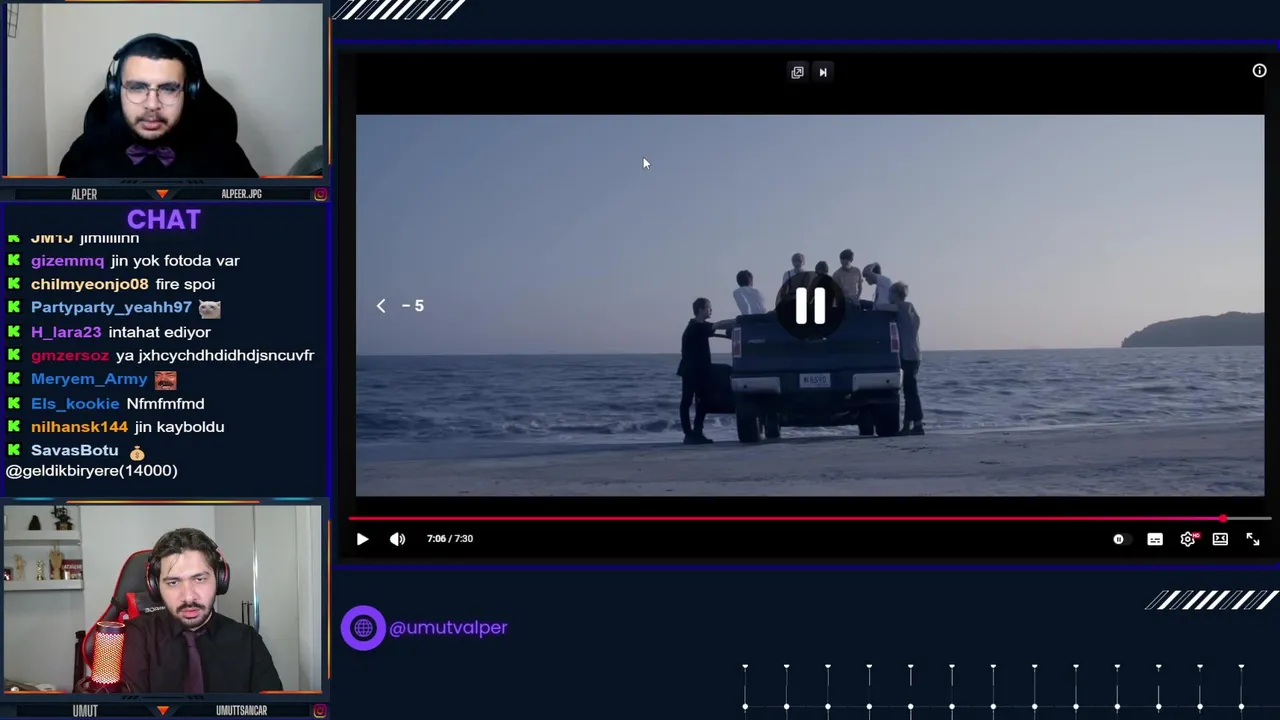Click the message "fire spoi"
The height and width of the screenshot is (720, 1280).
pos(185,285)
